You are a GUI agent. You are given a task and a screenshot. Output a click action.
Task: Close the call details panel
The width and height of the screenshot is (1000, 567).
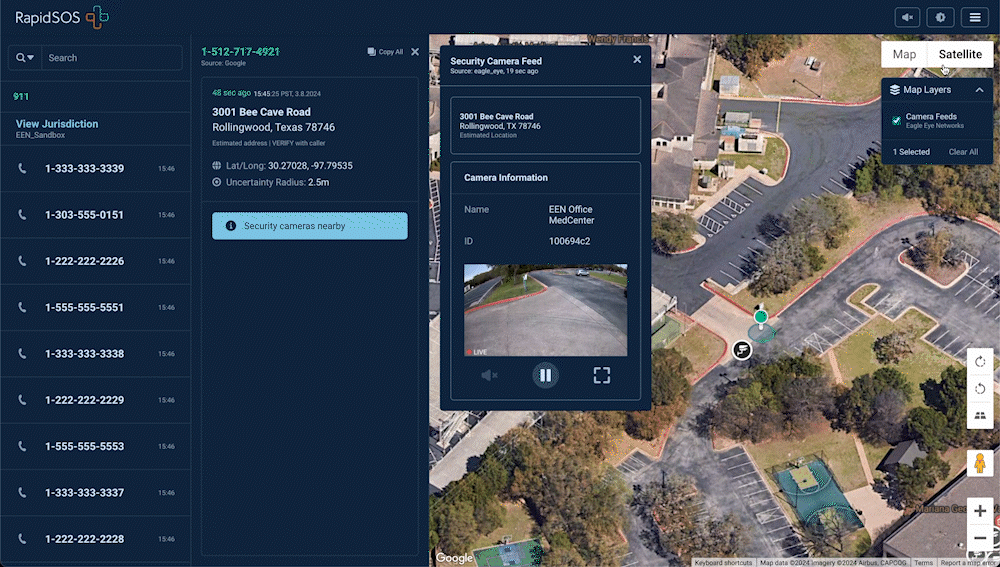coord(415,52)
